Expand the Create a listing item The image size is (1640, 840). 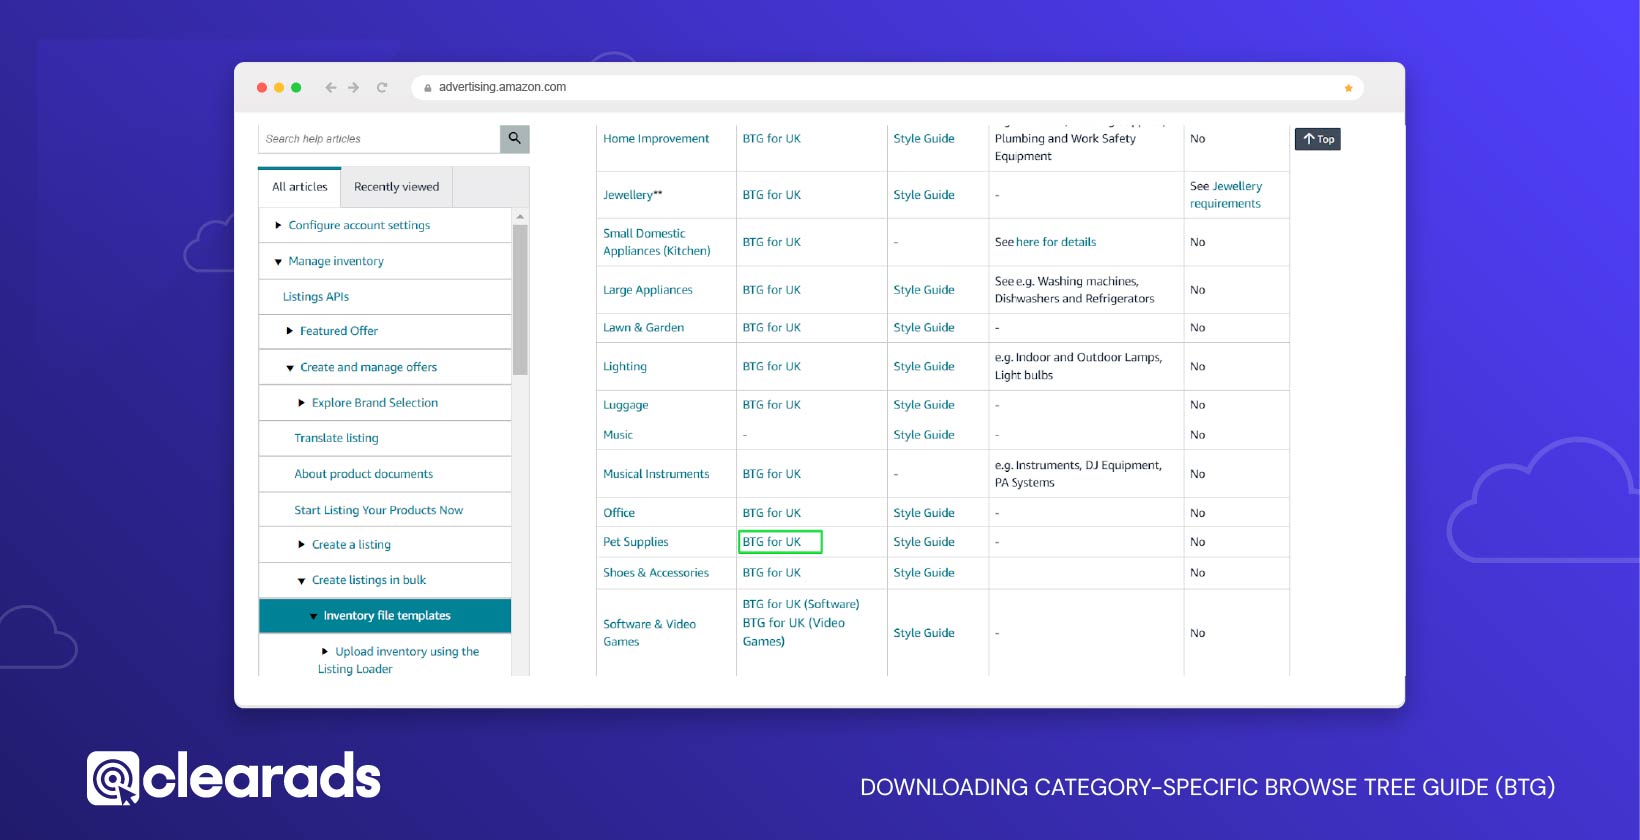301,545
